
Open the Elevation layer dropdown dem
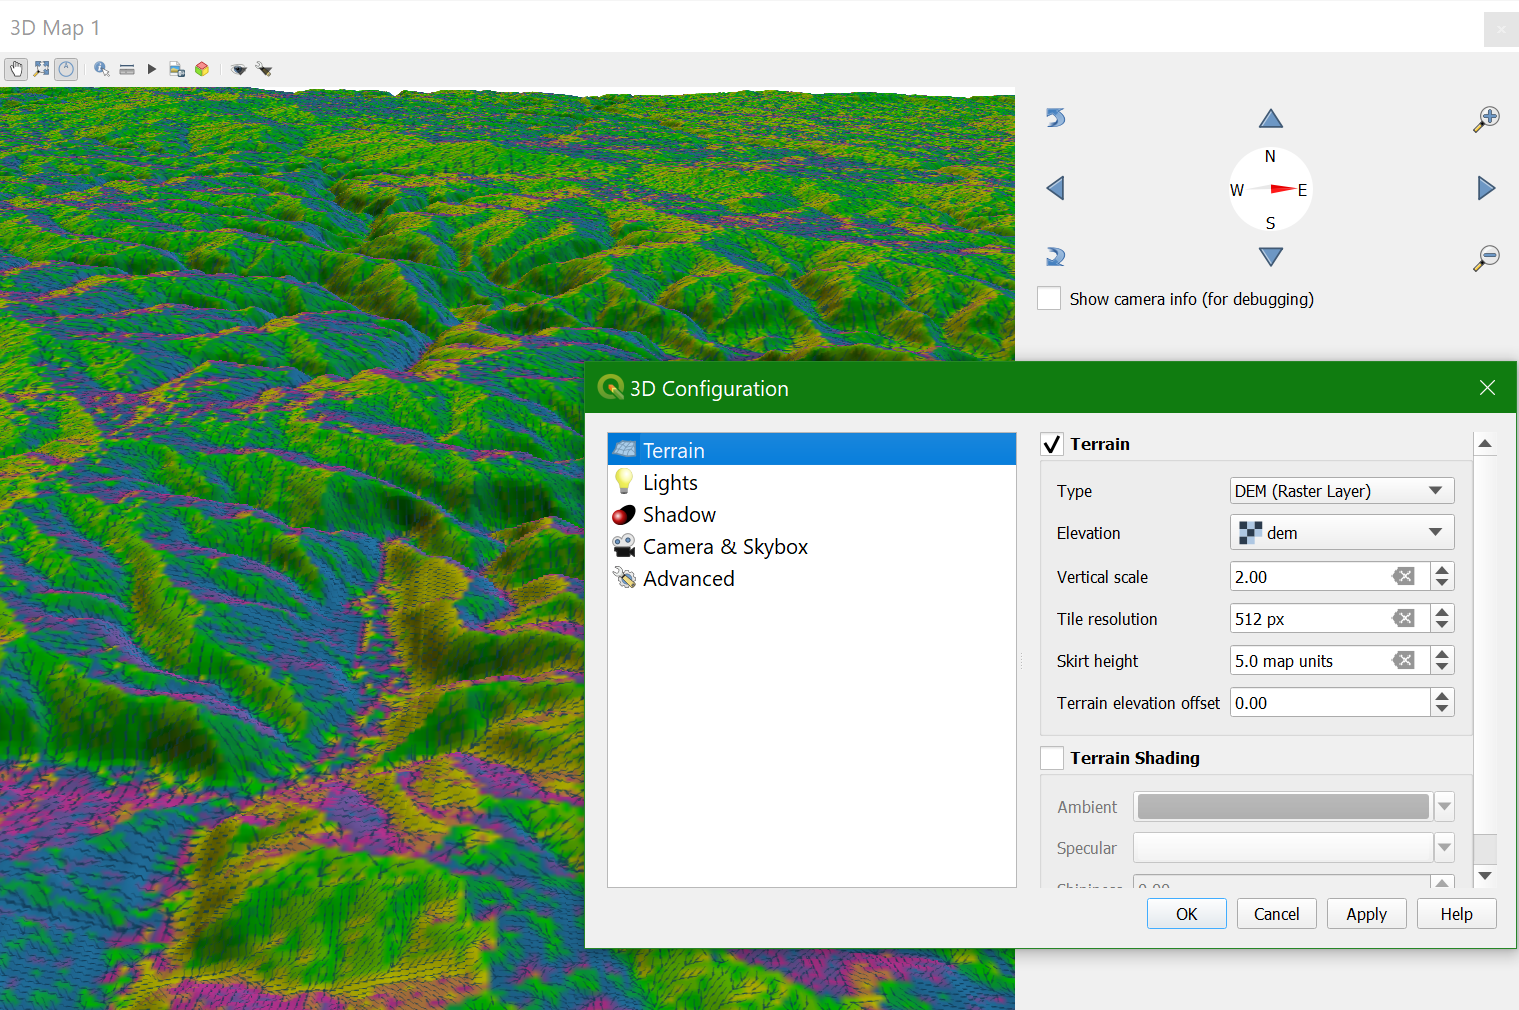pyautogui.click(x=1342, y=532)
